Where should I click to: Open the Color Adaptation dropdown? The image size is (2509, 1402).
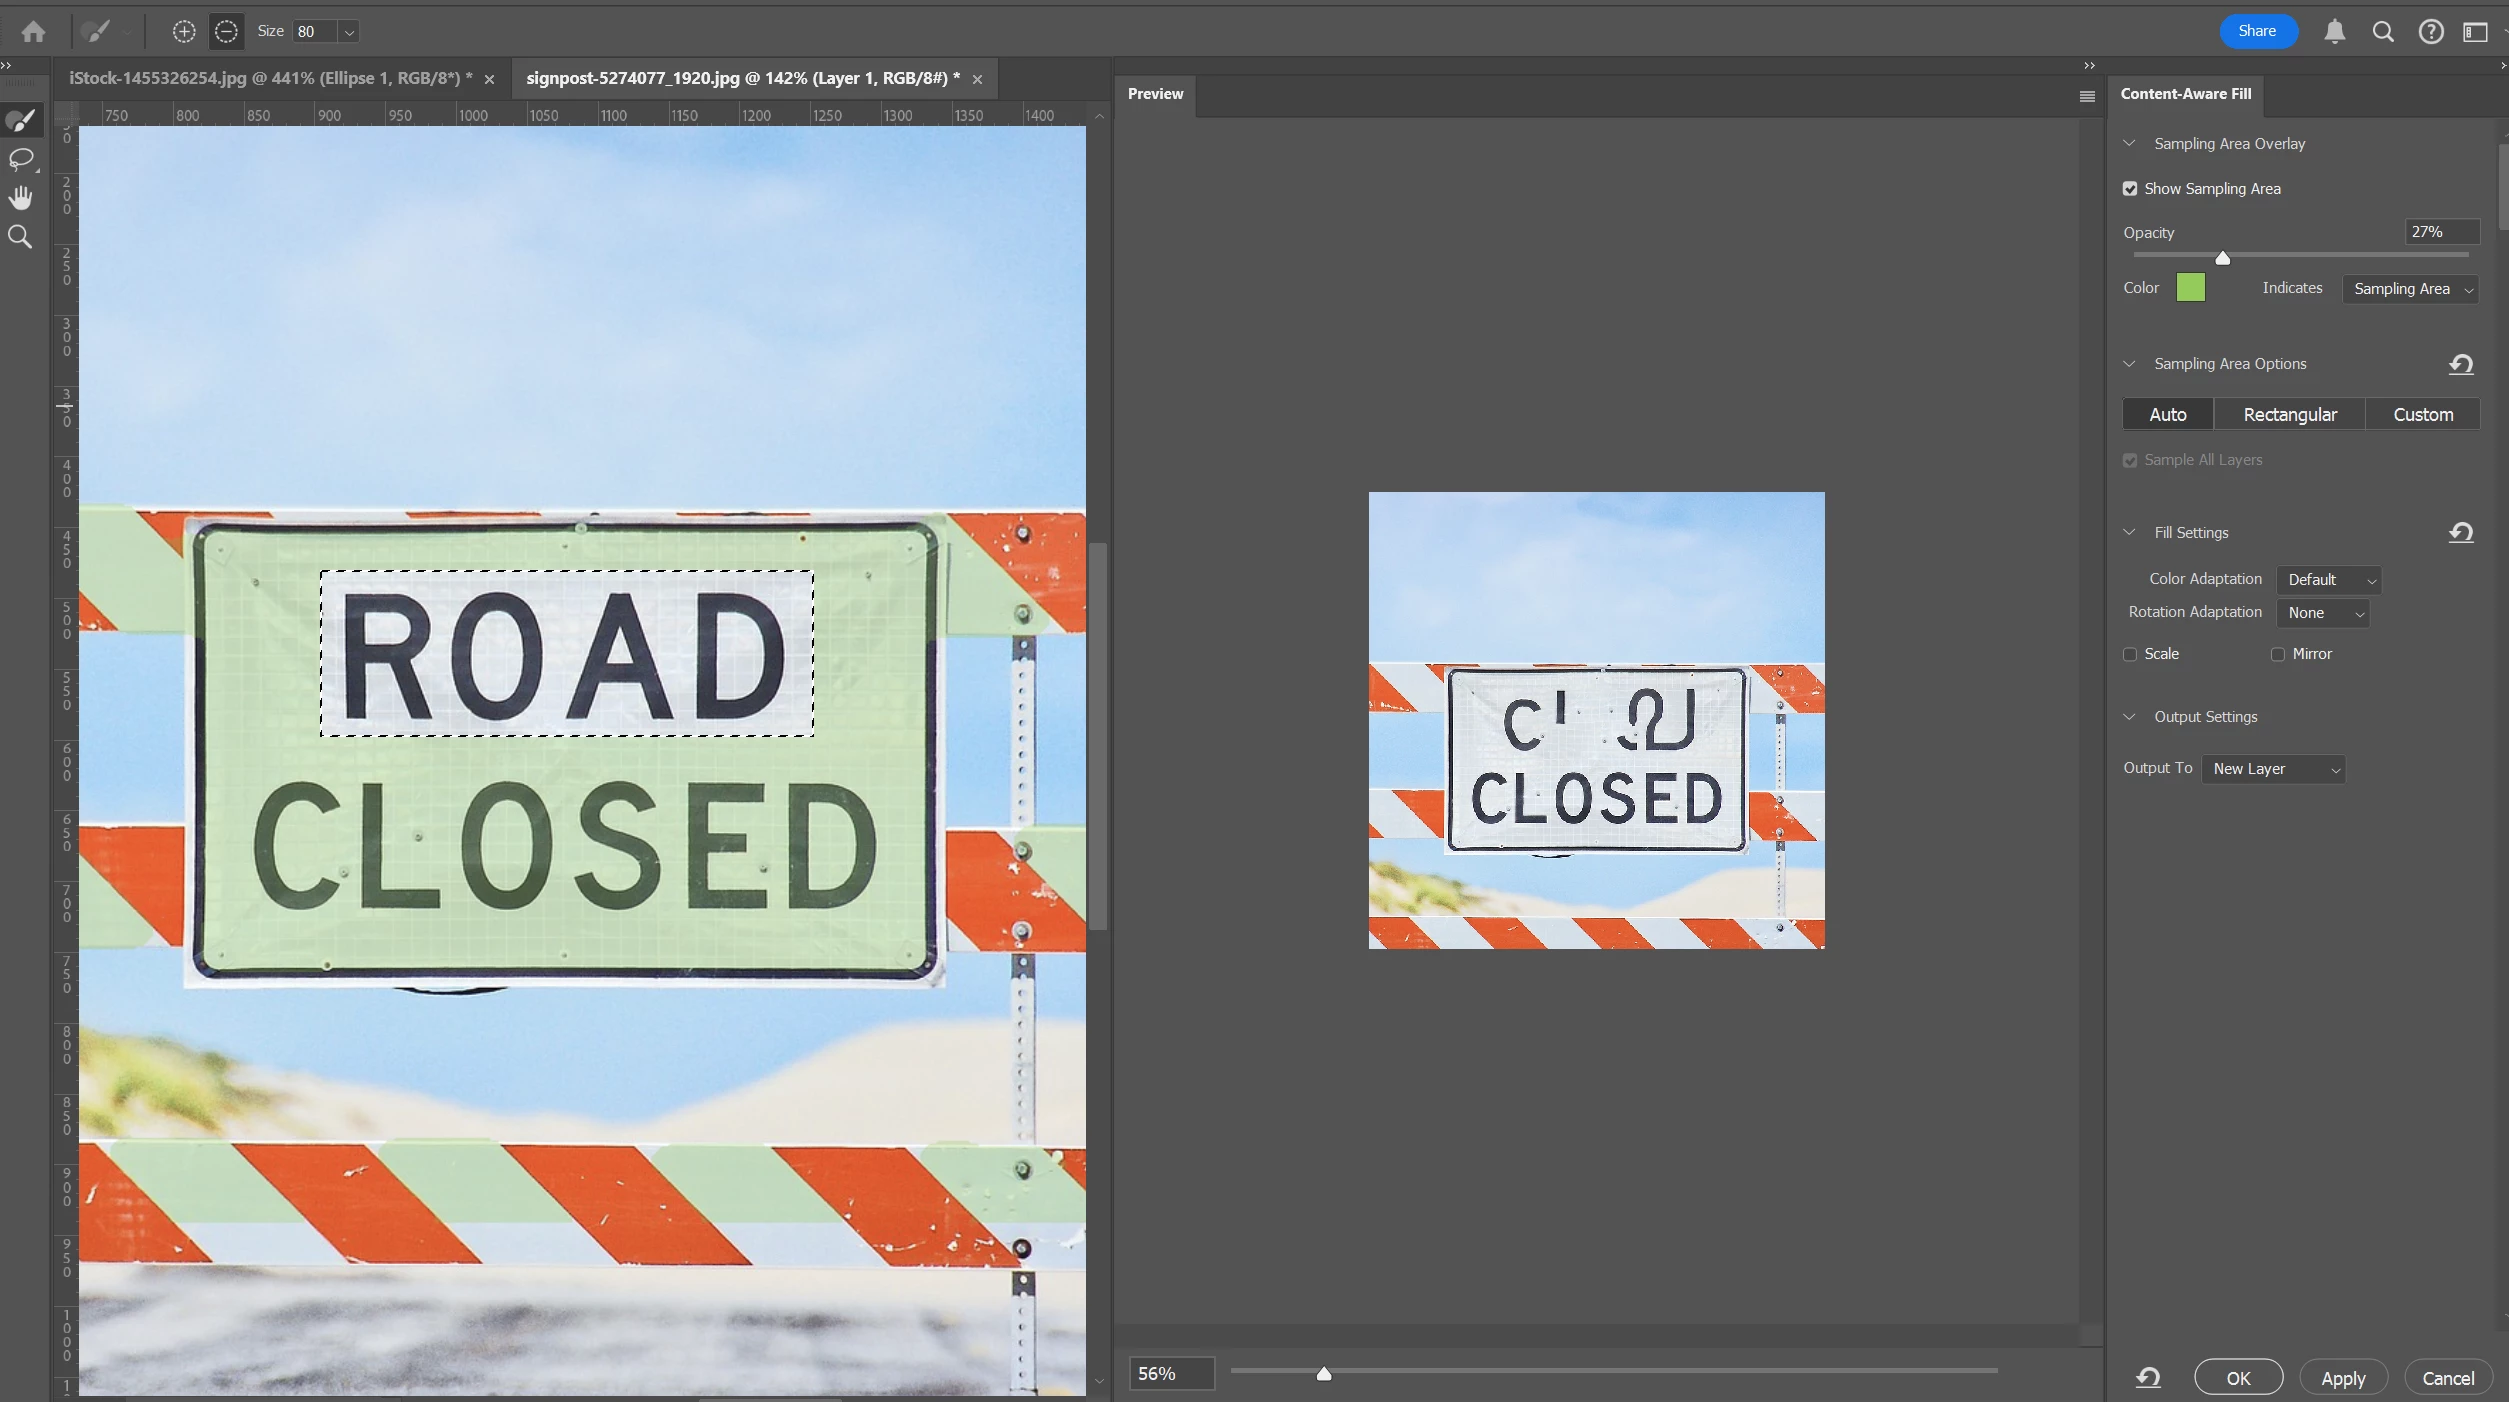[x=2329, y=580]
